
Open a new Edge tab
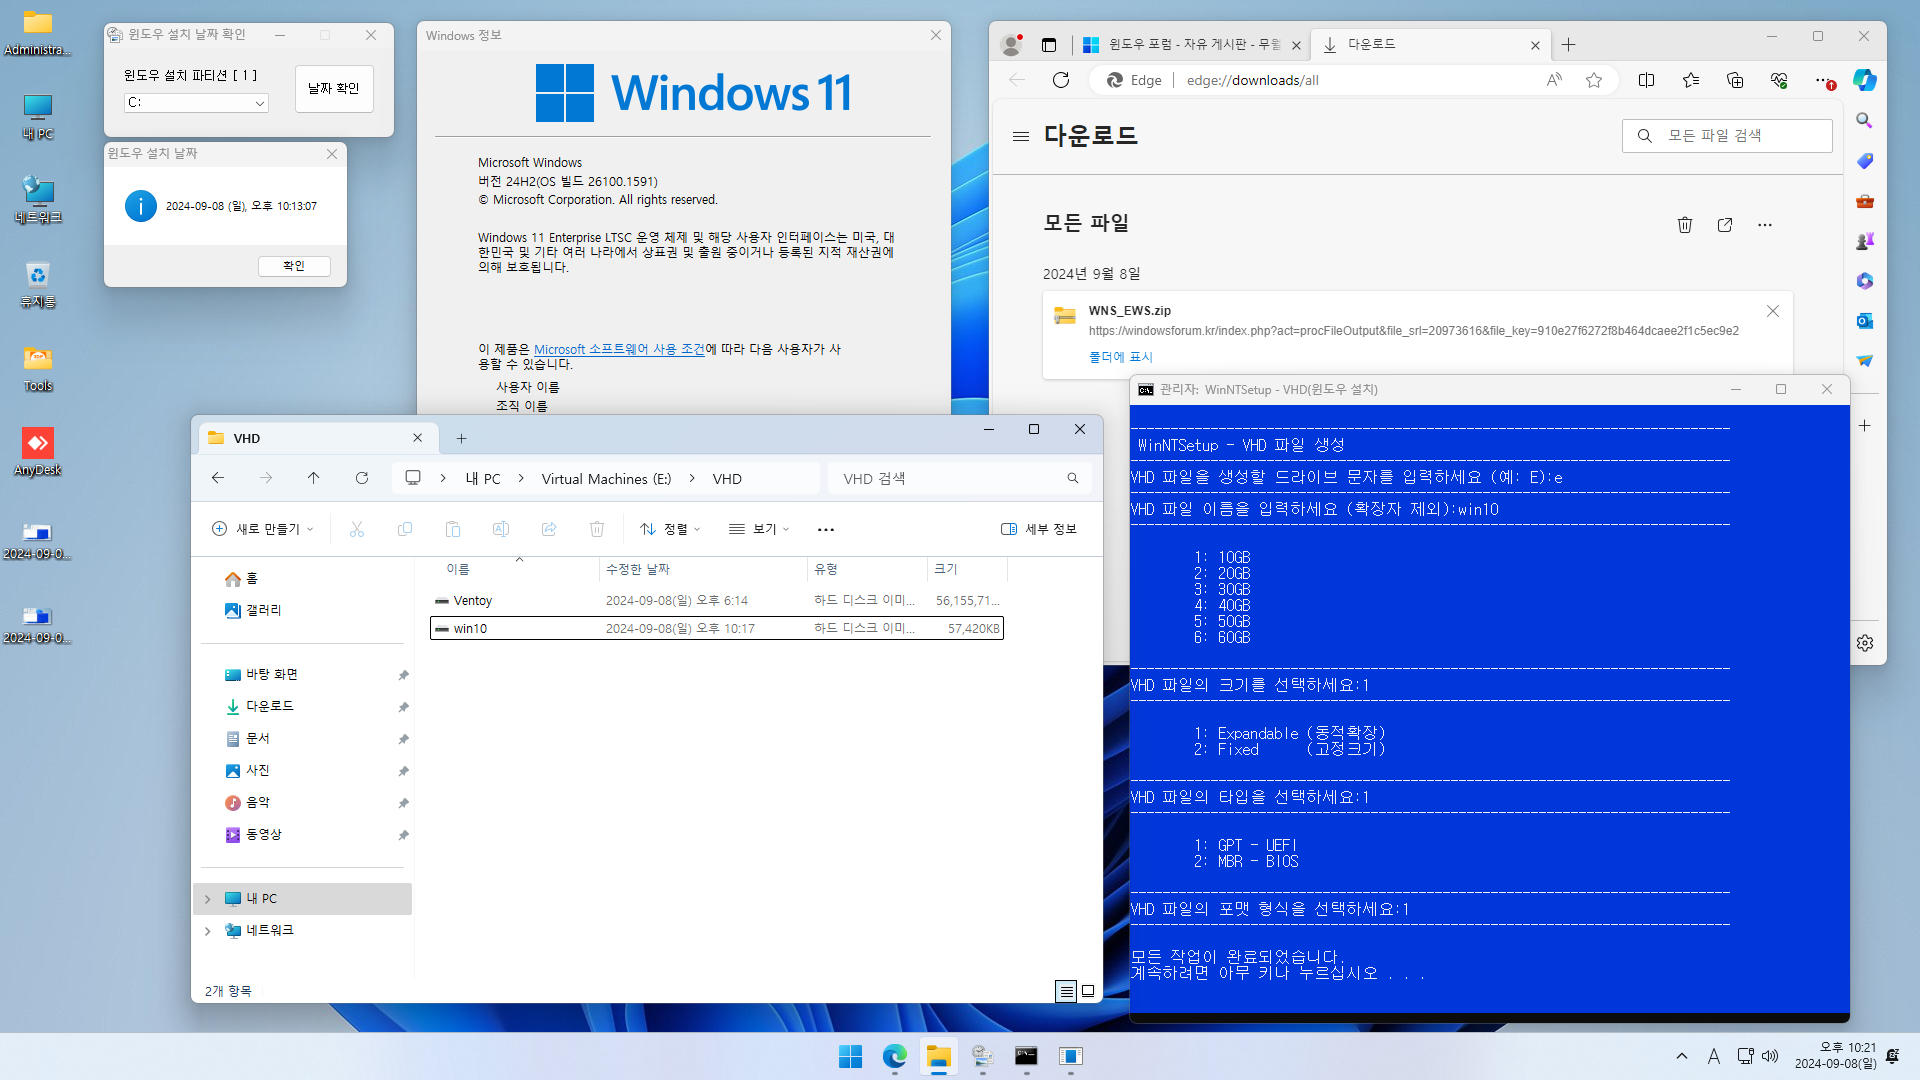[1568, 45]
